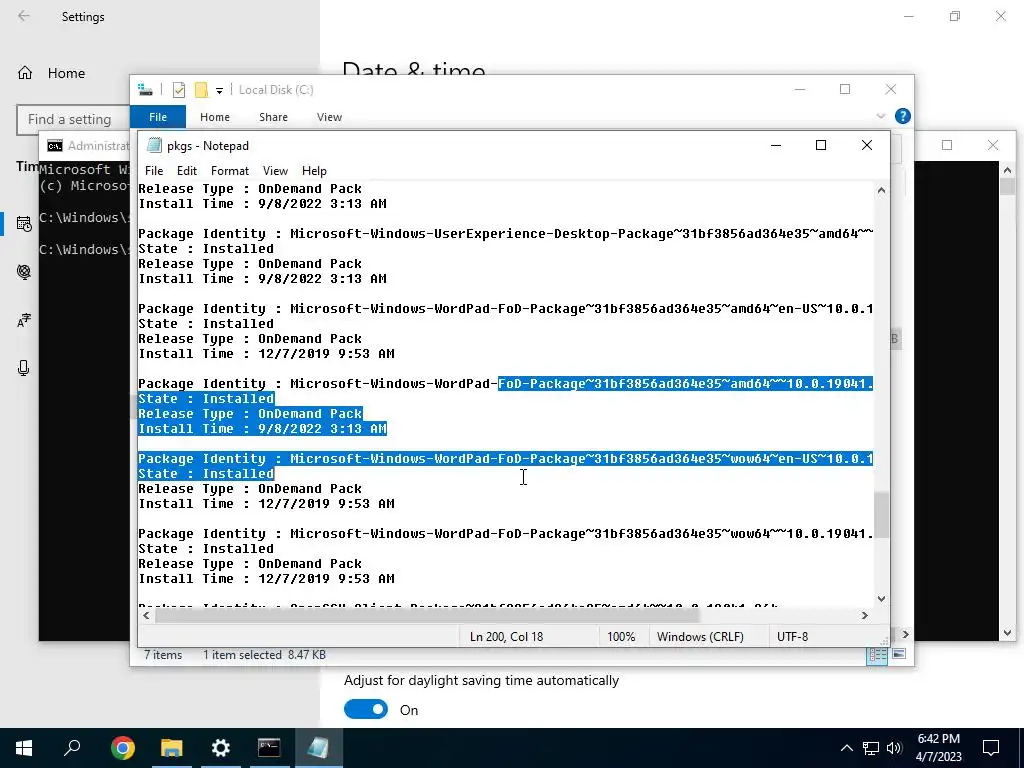Screen dimensions: 1024x768
Task: Click Notepad vertical scrollbar thumb
Action: pyautogui.click(x=882, y=515)
